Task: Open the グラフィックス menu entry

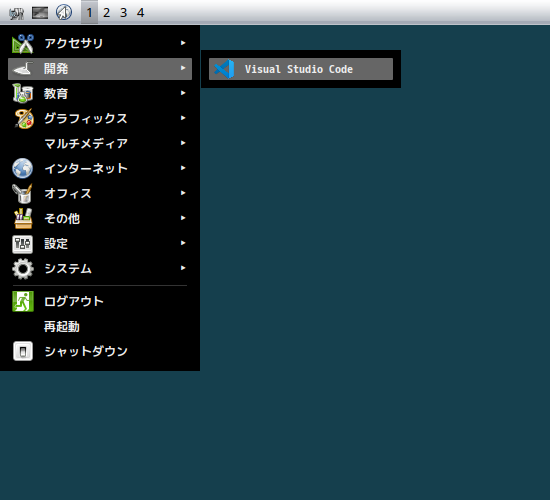Action: pos(100,119)
